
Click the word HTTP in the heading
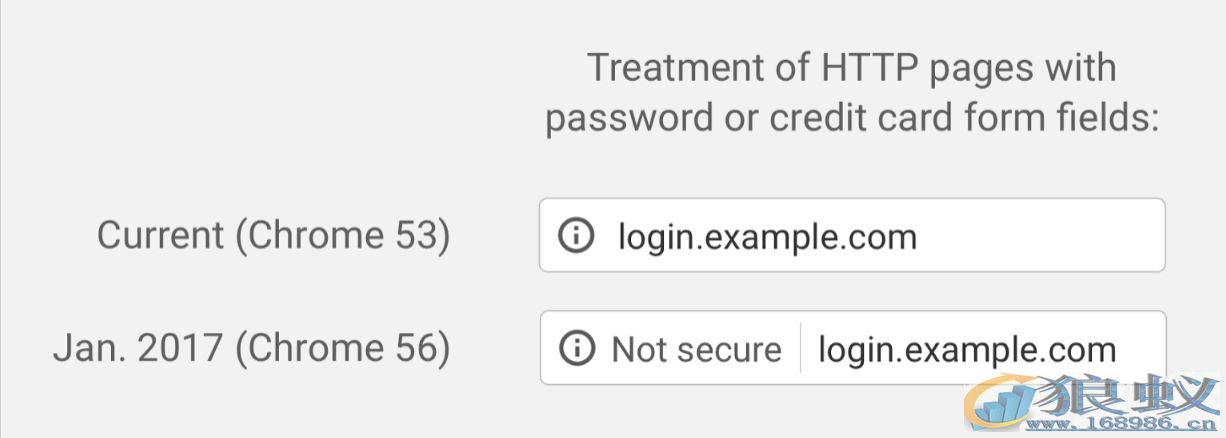(871, 68)
